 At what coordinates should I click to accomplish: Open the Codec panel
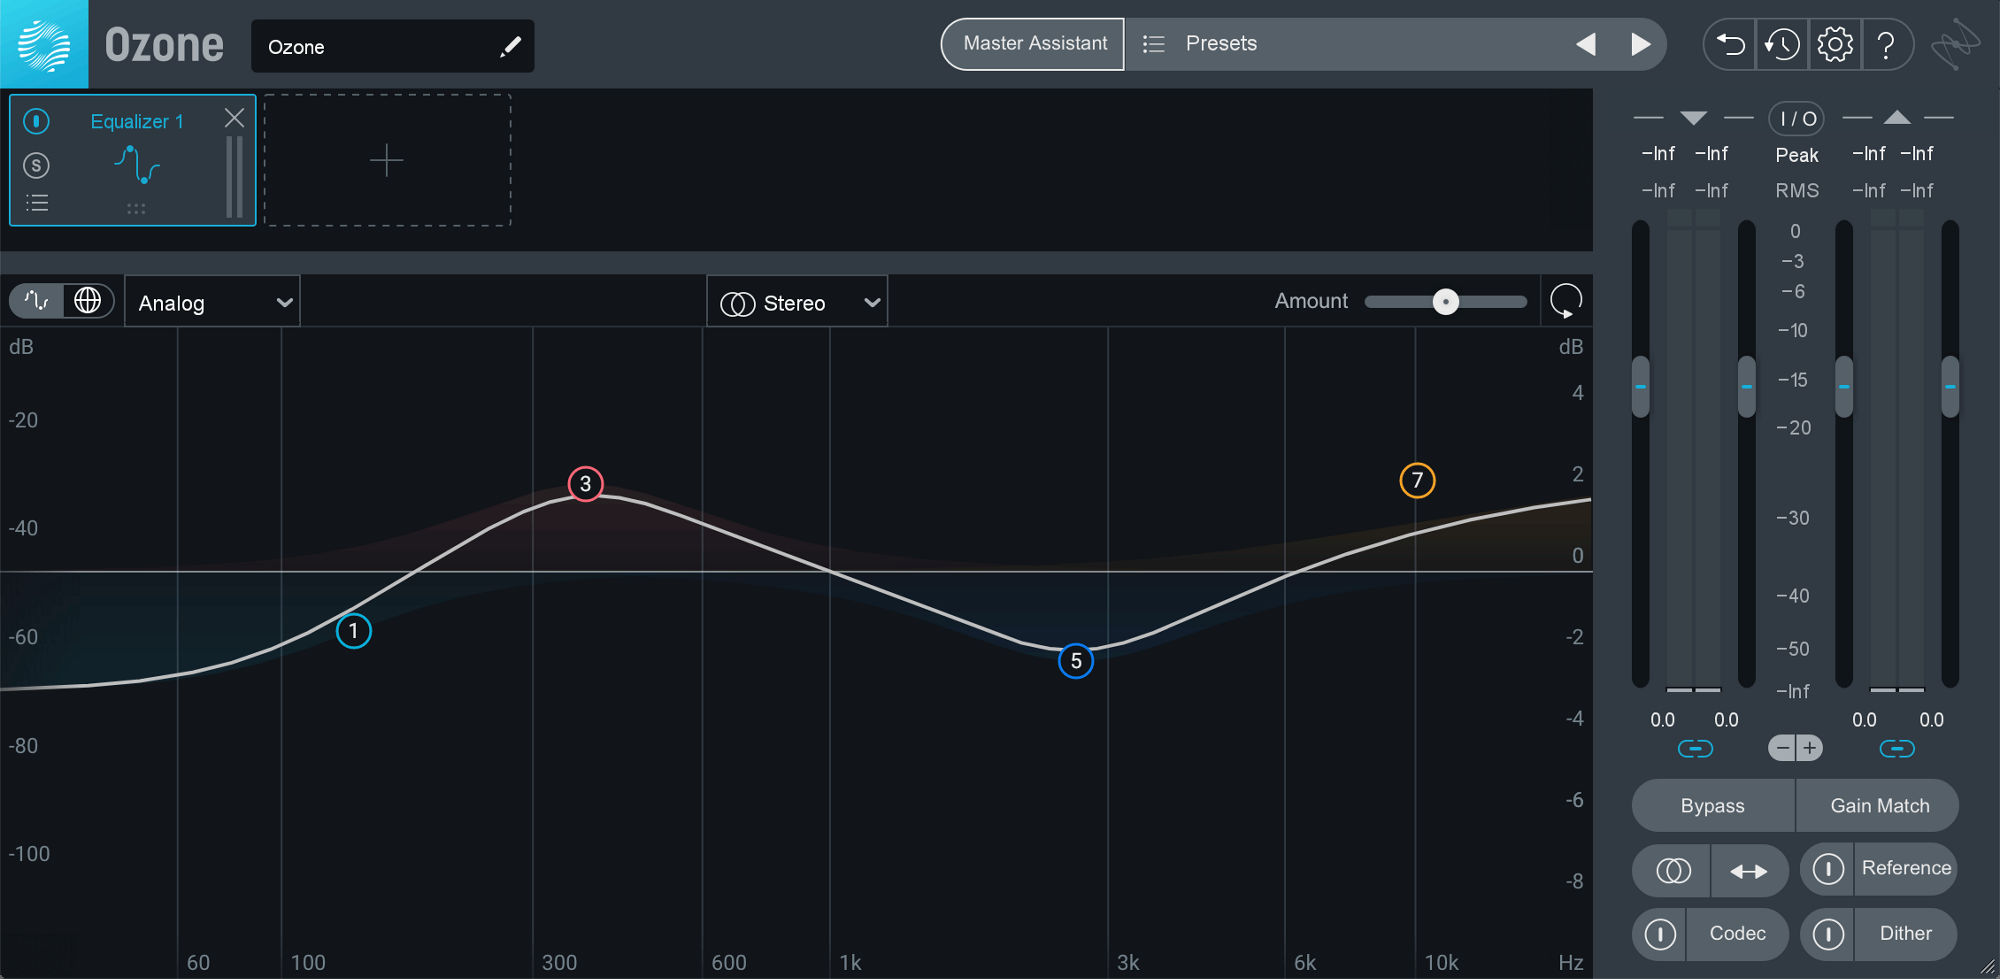point(1737,934)
